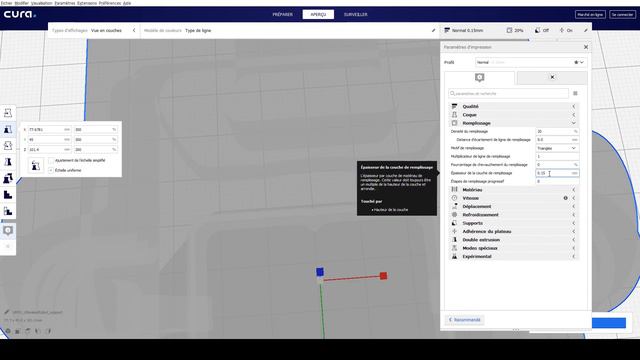Click the star icon in Profil field

tap(576, 62)
